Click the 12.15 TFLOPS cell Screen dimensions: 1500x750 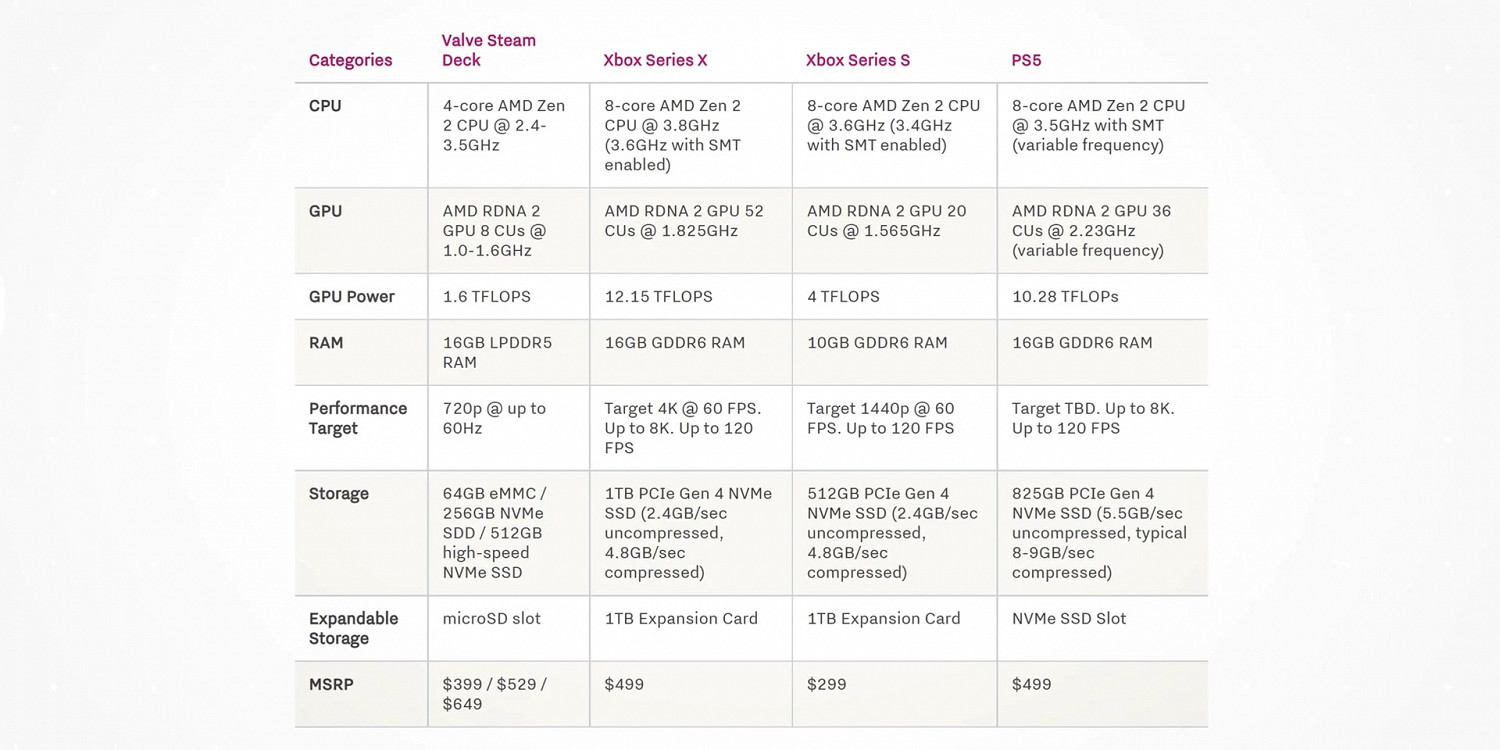[x=658, y=297]
